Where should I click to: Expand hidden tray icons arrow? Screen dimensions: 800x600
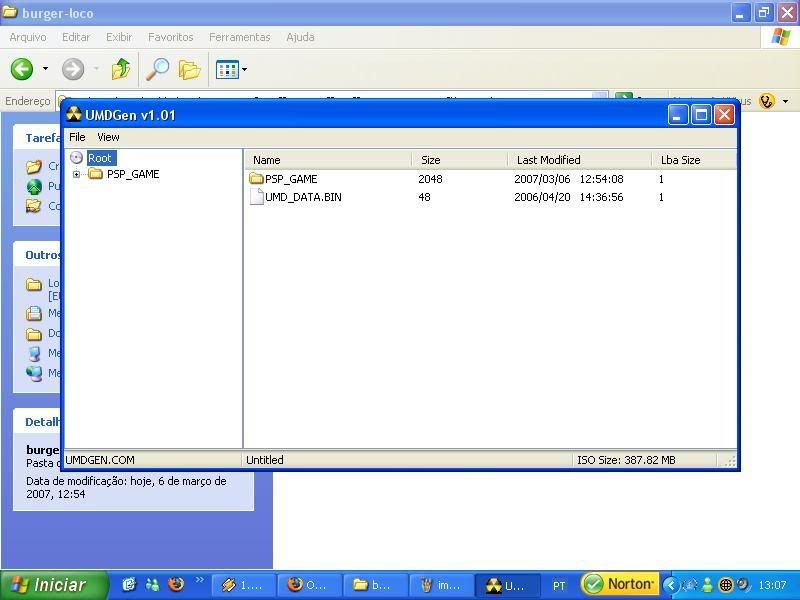click(x=671, y=585)
